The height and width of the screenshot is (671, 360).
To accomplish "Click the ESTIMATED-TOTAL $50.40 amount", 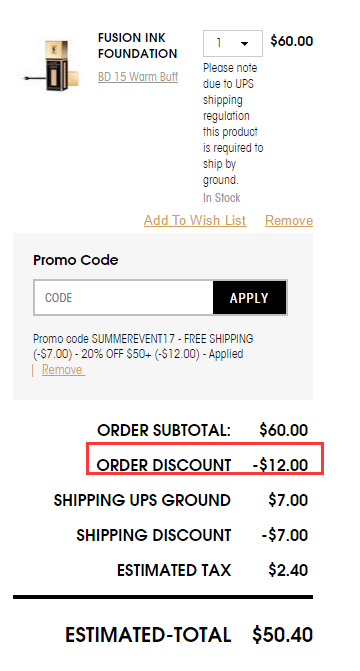I will click(x=283, y=635).
